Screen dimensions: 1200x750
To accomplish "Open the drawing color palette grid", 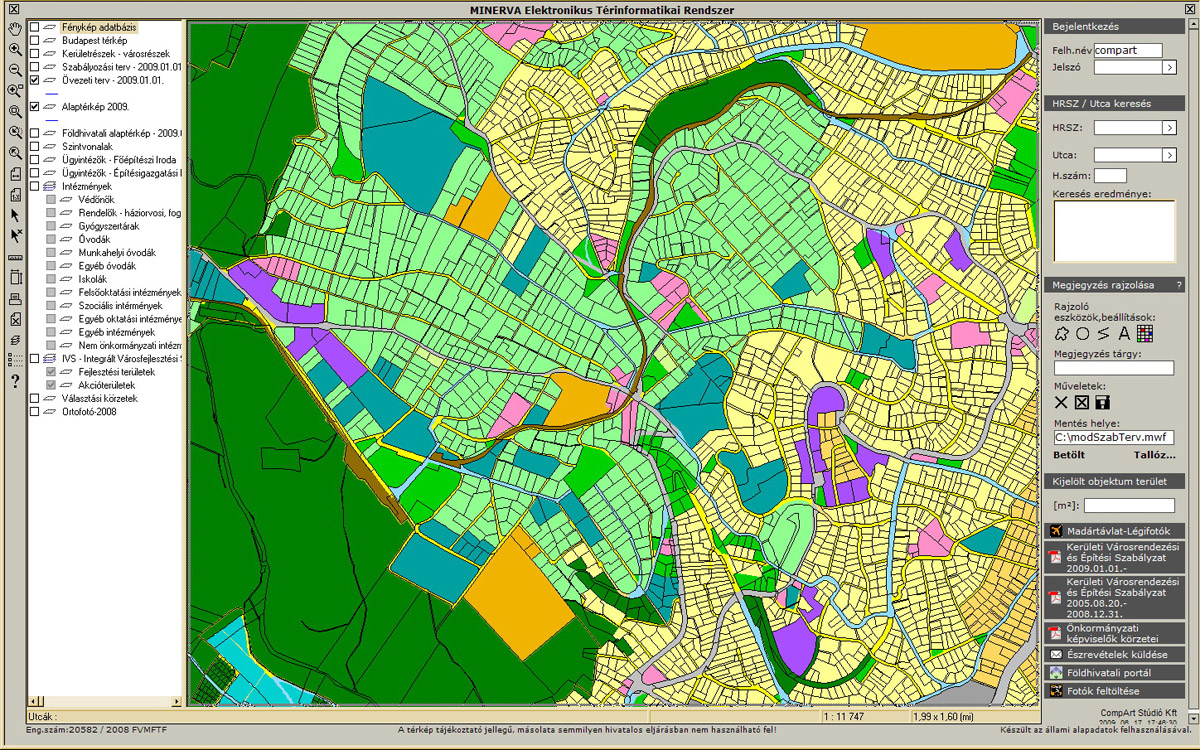I will [1144, 333].
